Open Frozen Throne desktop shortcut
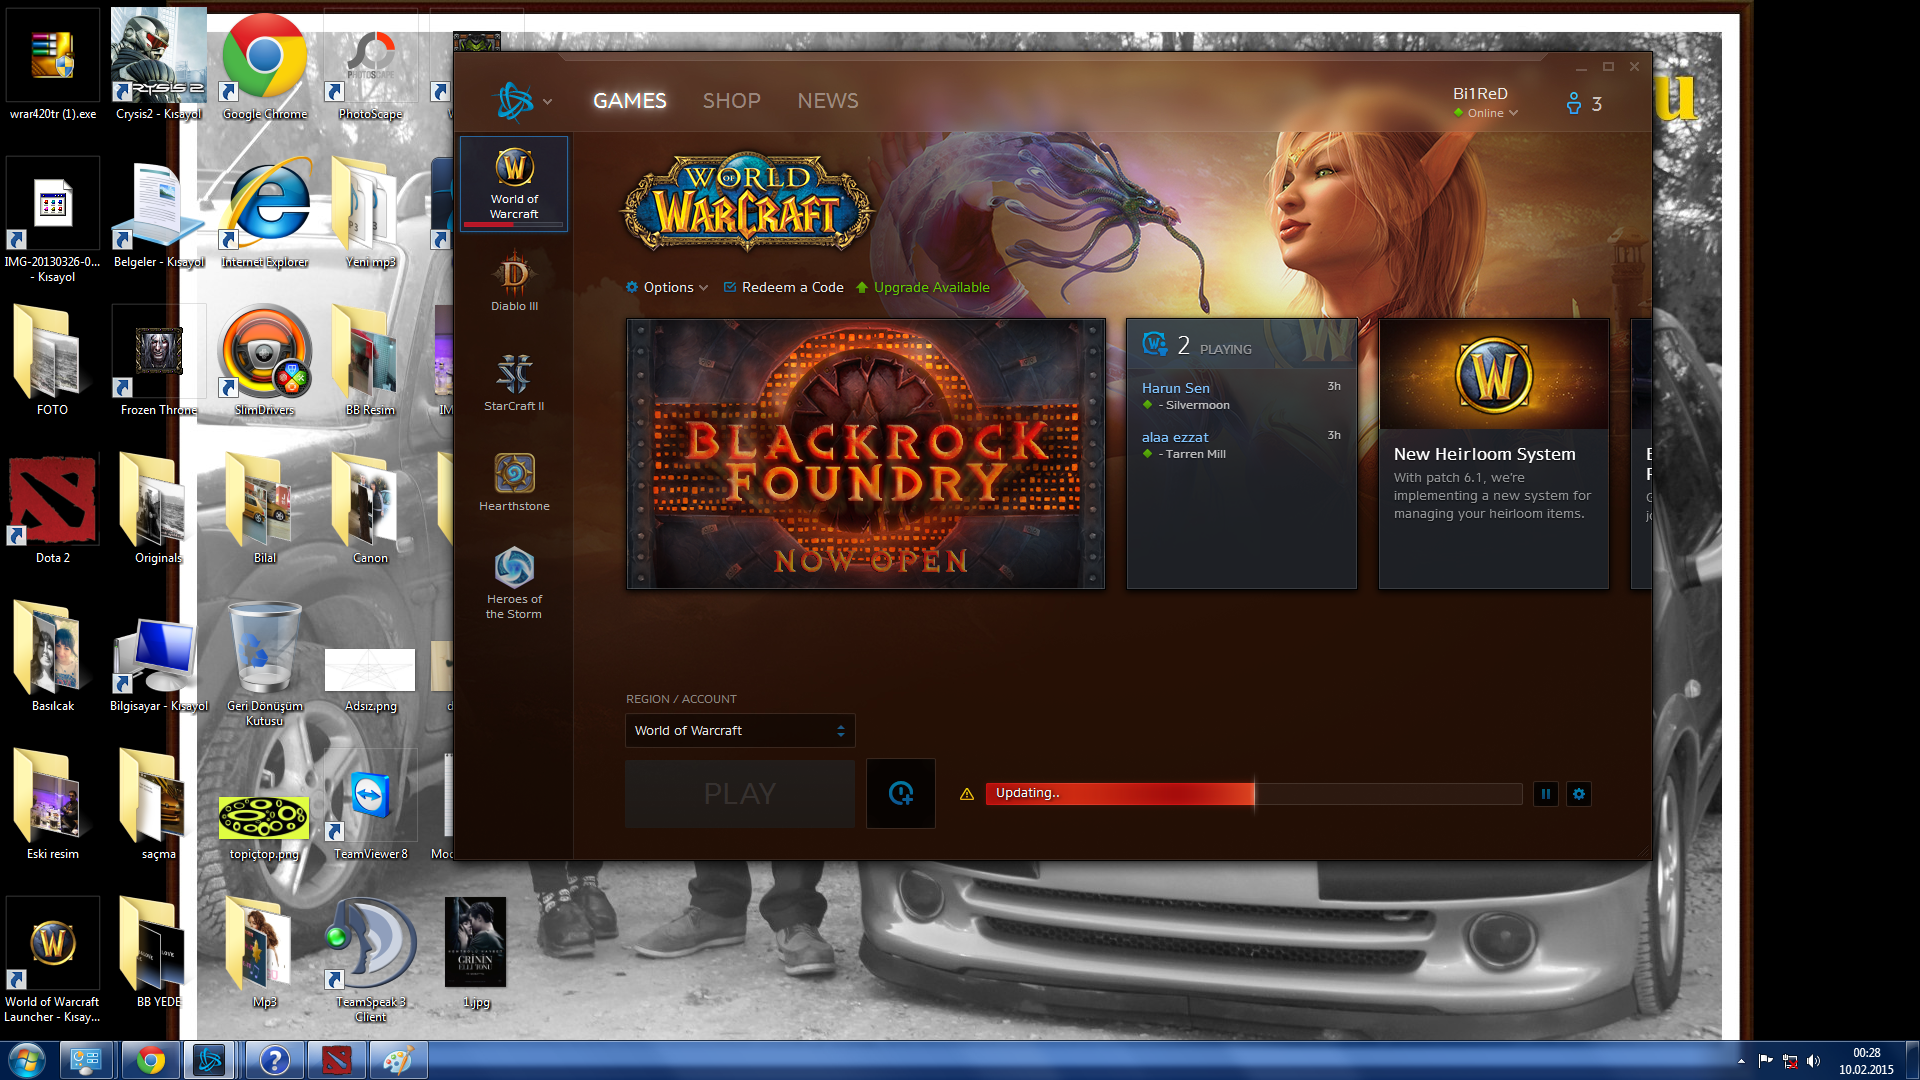This screenshot has width=1920, height=1080. (159, 362)
